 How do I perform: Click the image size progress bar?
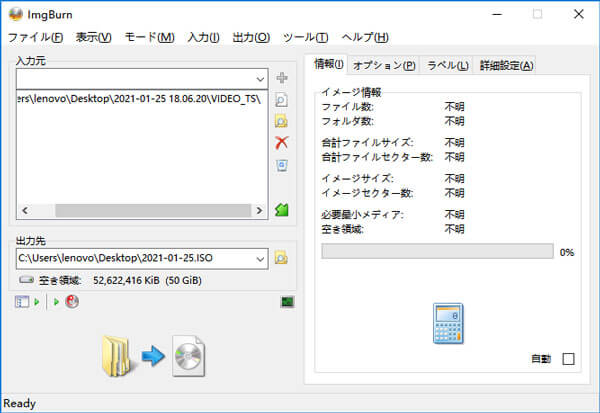click(437, 251)
